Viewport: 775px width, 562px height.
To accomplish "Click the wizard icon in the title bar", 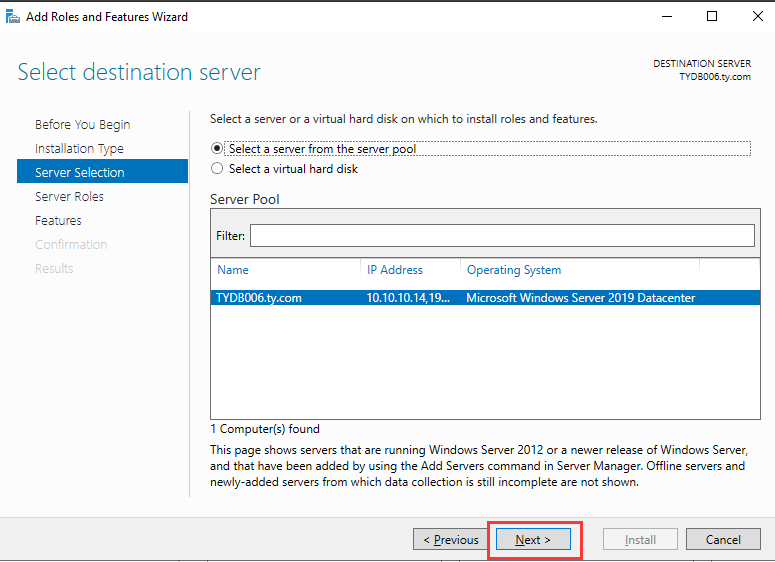I will [13, 16].
